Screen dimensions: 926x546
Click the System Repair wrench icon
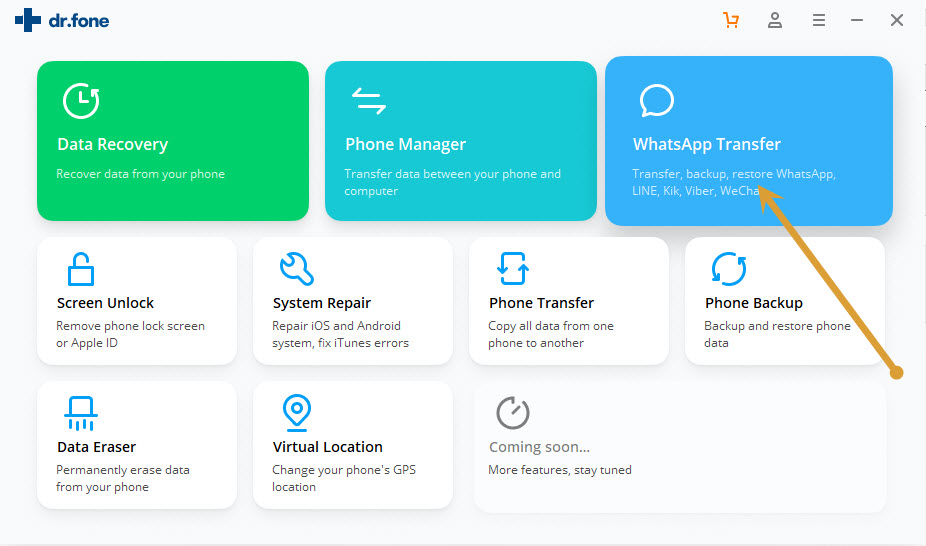pyautogui.click(x=296, y=269)
